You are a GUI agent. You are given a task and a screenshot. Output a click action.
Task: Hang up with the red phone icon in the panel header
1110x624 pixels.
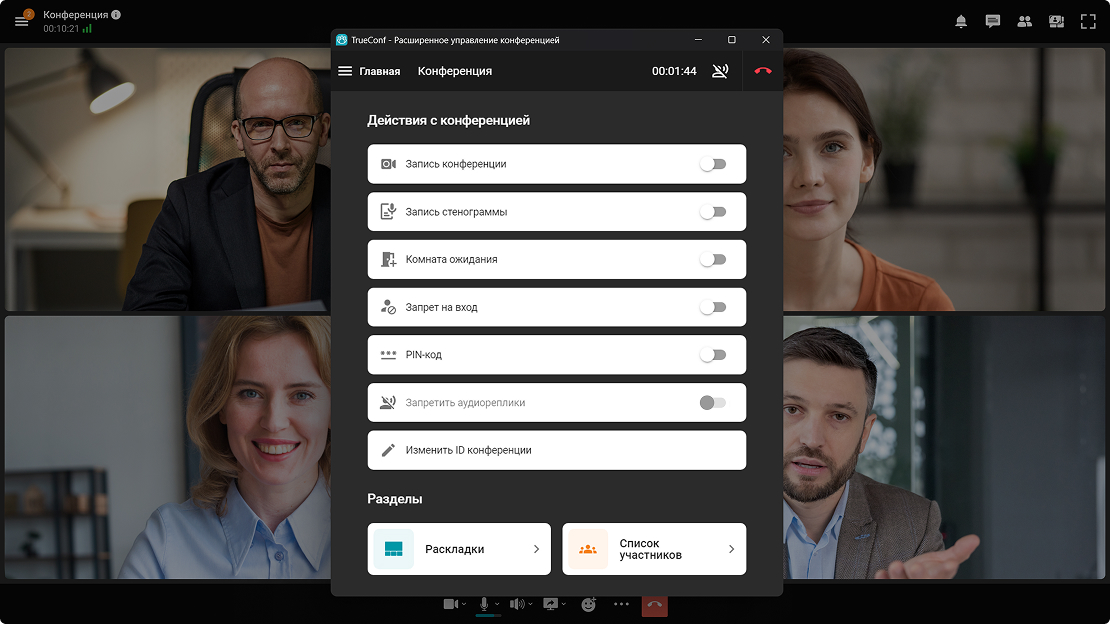click(x=763, y=71)
